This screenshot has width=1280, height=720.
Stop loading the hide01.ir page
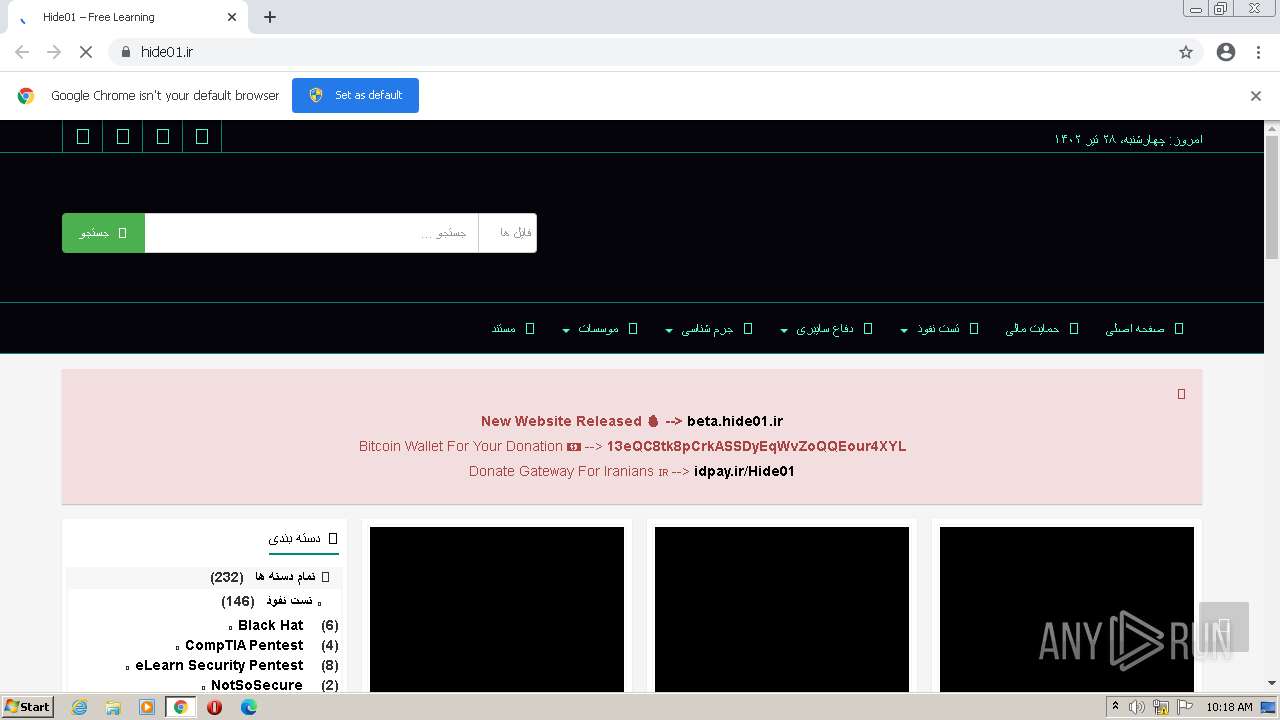tap(86, 52)
